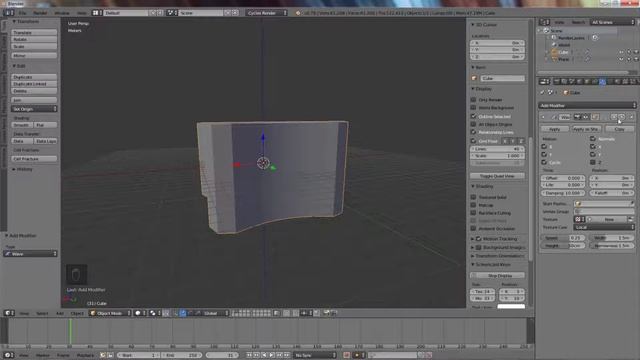Click the Duplicate Linked button

[34, 84]
